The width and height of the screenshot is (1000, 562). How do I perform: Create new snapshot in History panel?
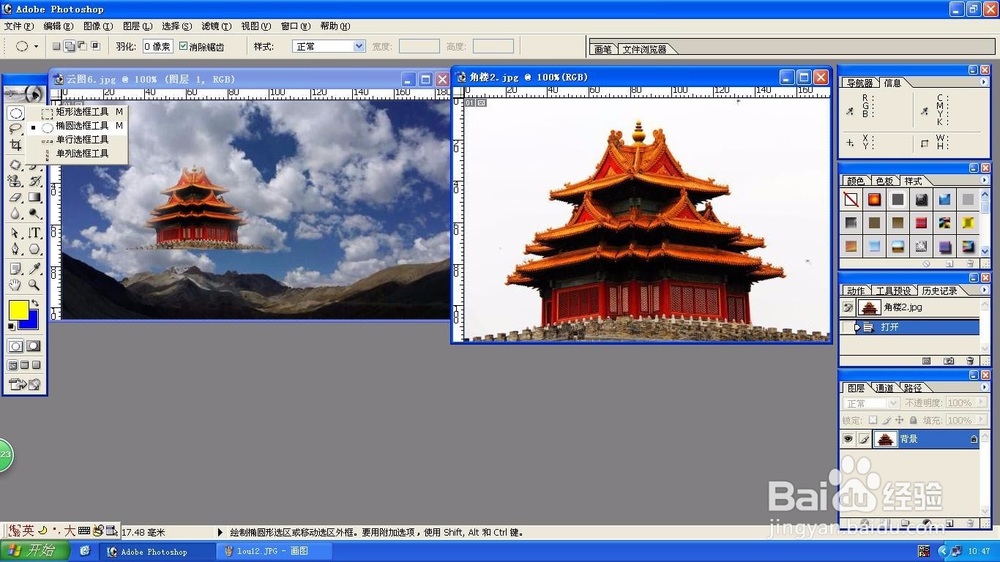(949, 361)
